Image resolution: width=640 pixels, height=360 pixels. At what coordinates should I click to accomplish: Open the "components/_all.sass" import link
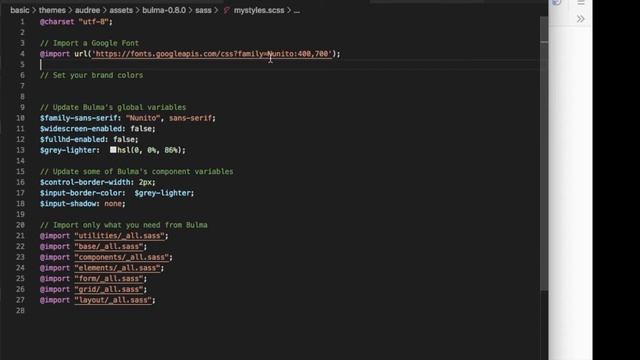pos(122,257)
